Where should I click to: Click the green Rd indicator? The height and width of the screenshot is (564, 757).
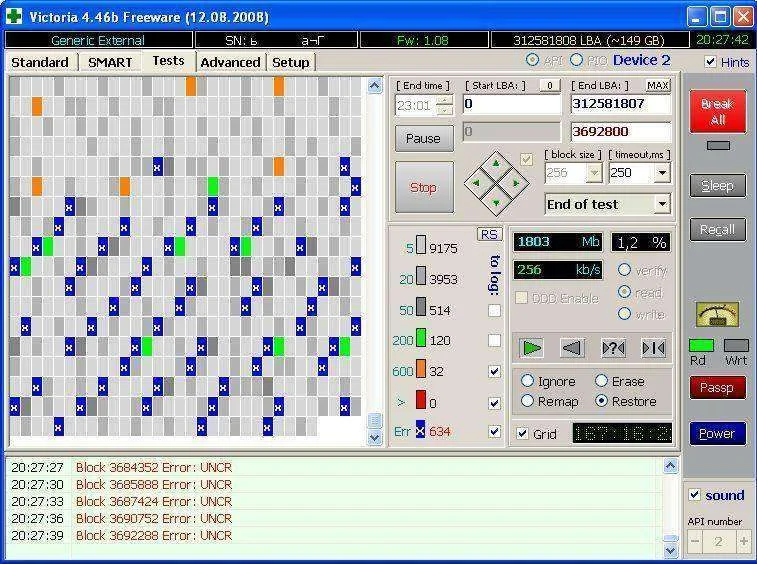701,345
